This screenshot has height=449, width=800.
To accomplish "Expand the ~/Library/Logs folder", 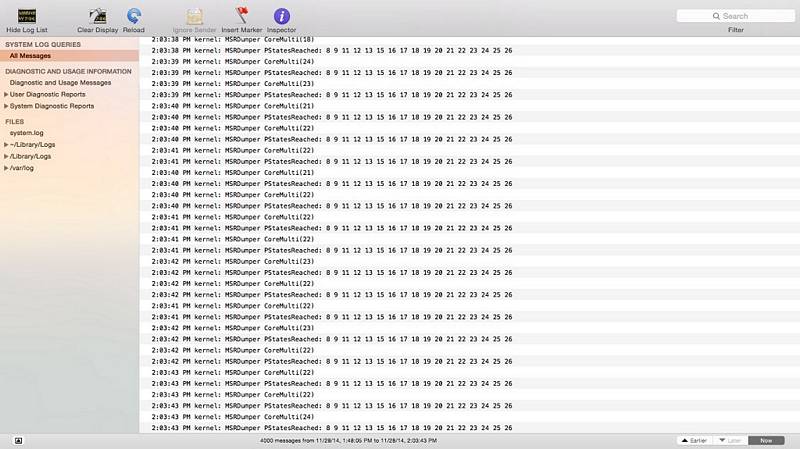I will click(x=6, y=144).
